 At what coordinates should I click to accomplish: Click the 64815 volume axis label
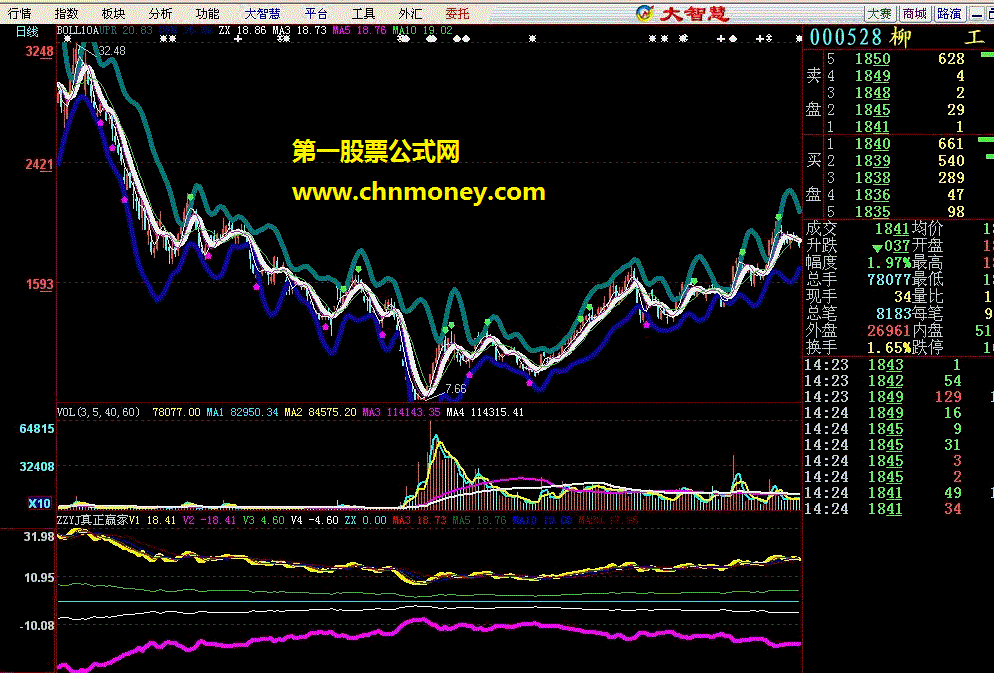37,429
